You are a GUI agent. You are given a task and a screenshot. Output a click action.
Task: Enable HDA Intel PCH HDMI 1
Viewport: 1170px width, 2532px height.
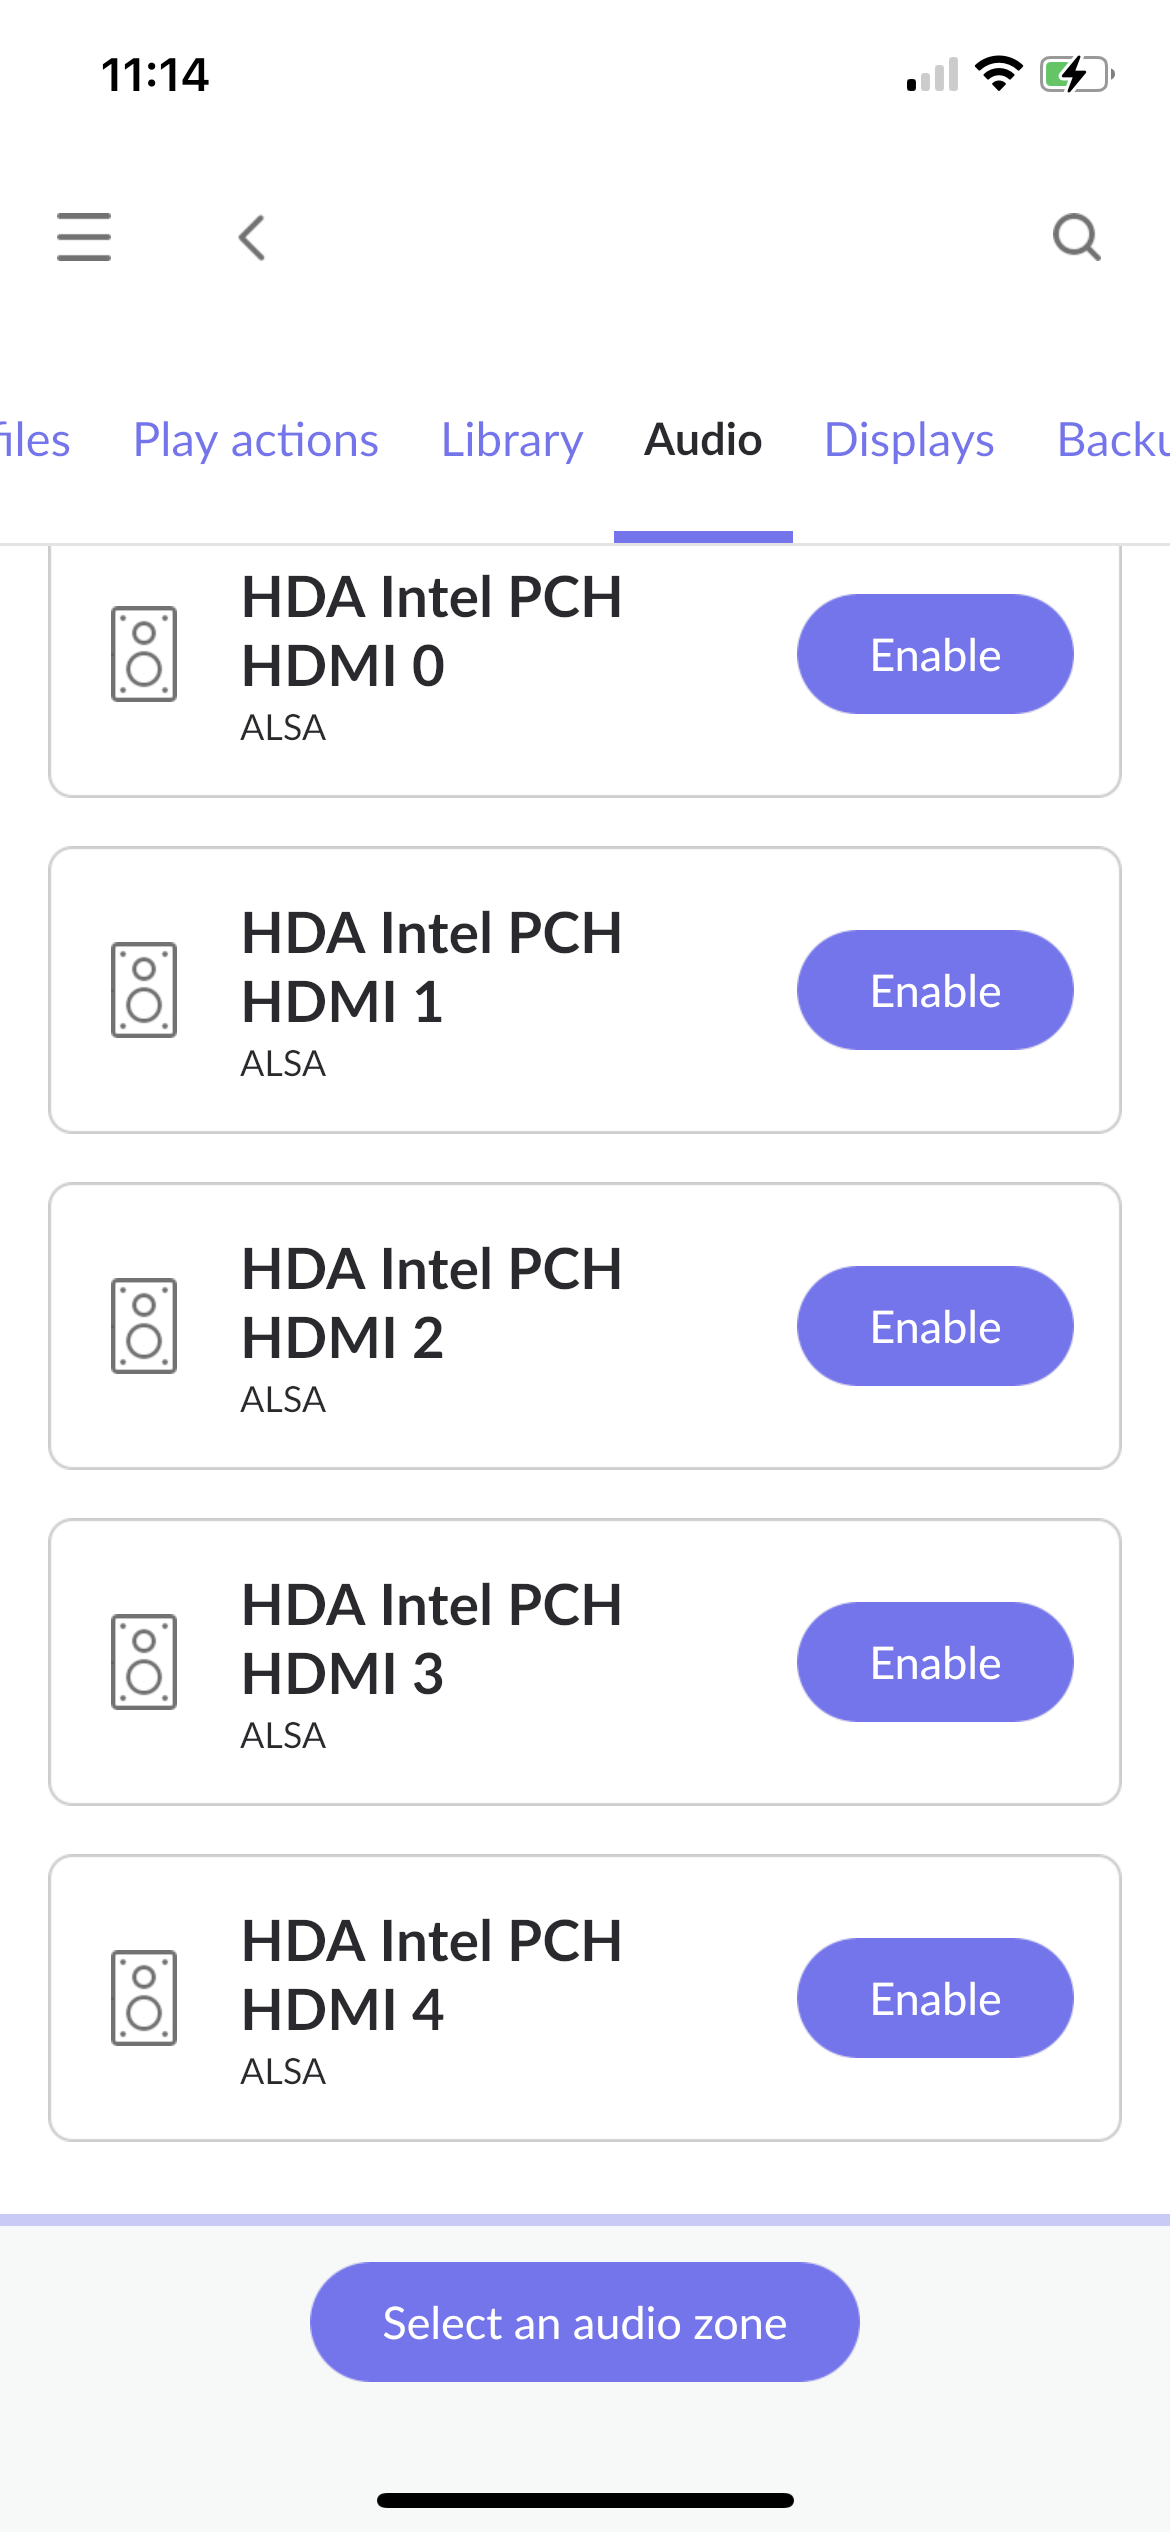click(x=935, y=991)
